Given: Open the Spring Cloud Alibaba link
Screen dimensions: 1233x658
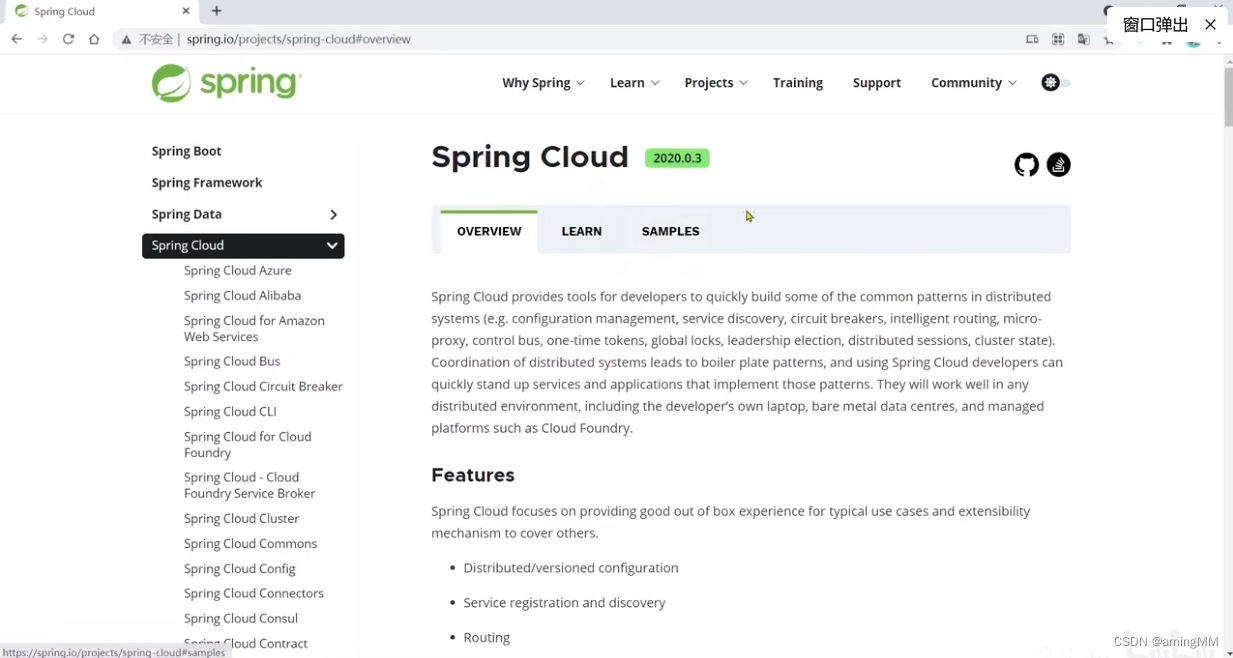Looking at the screenshot, I should 242,296.
